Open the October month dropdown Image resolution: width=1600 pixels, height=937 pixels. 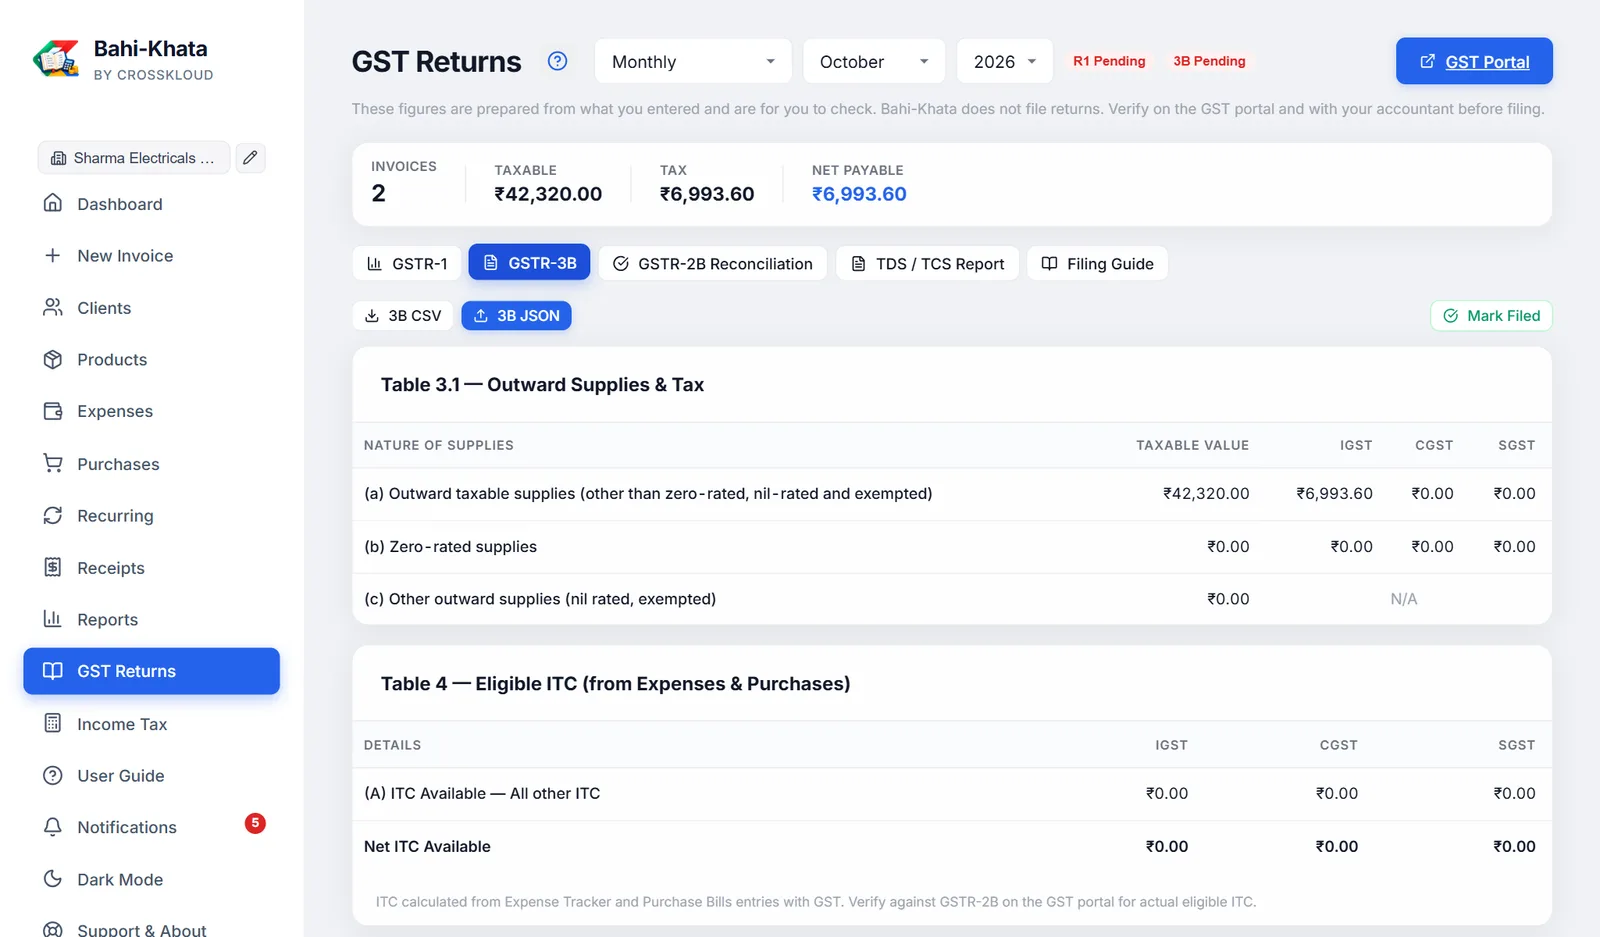pos(874,61)
